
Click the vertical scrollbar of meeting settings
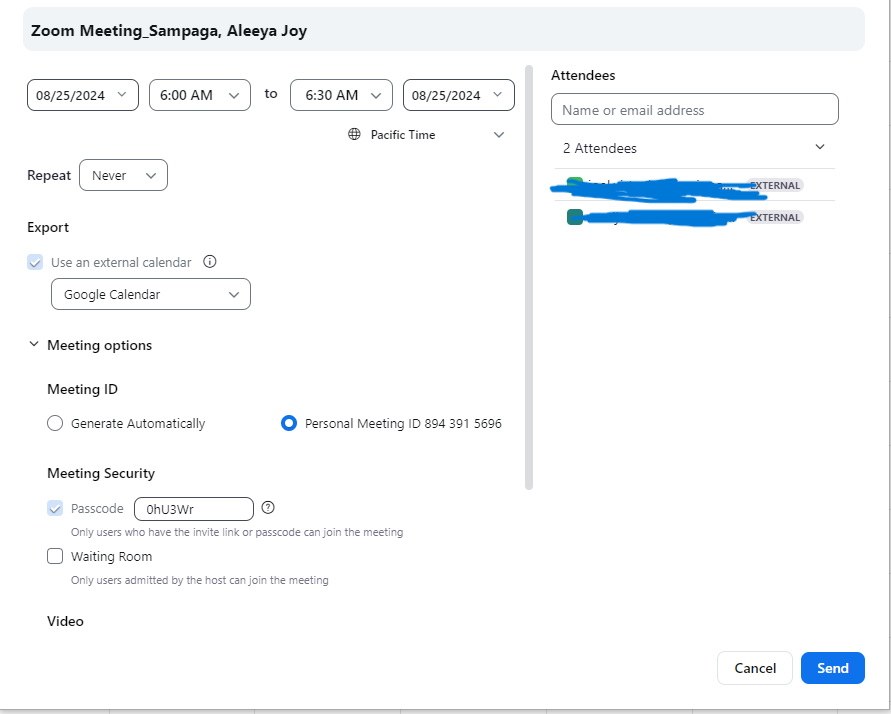[x=529, y=280]
